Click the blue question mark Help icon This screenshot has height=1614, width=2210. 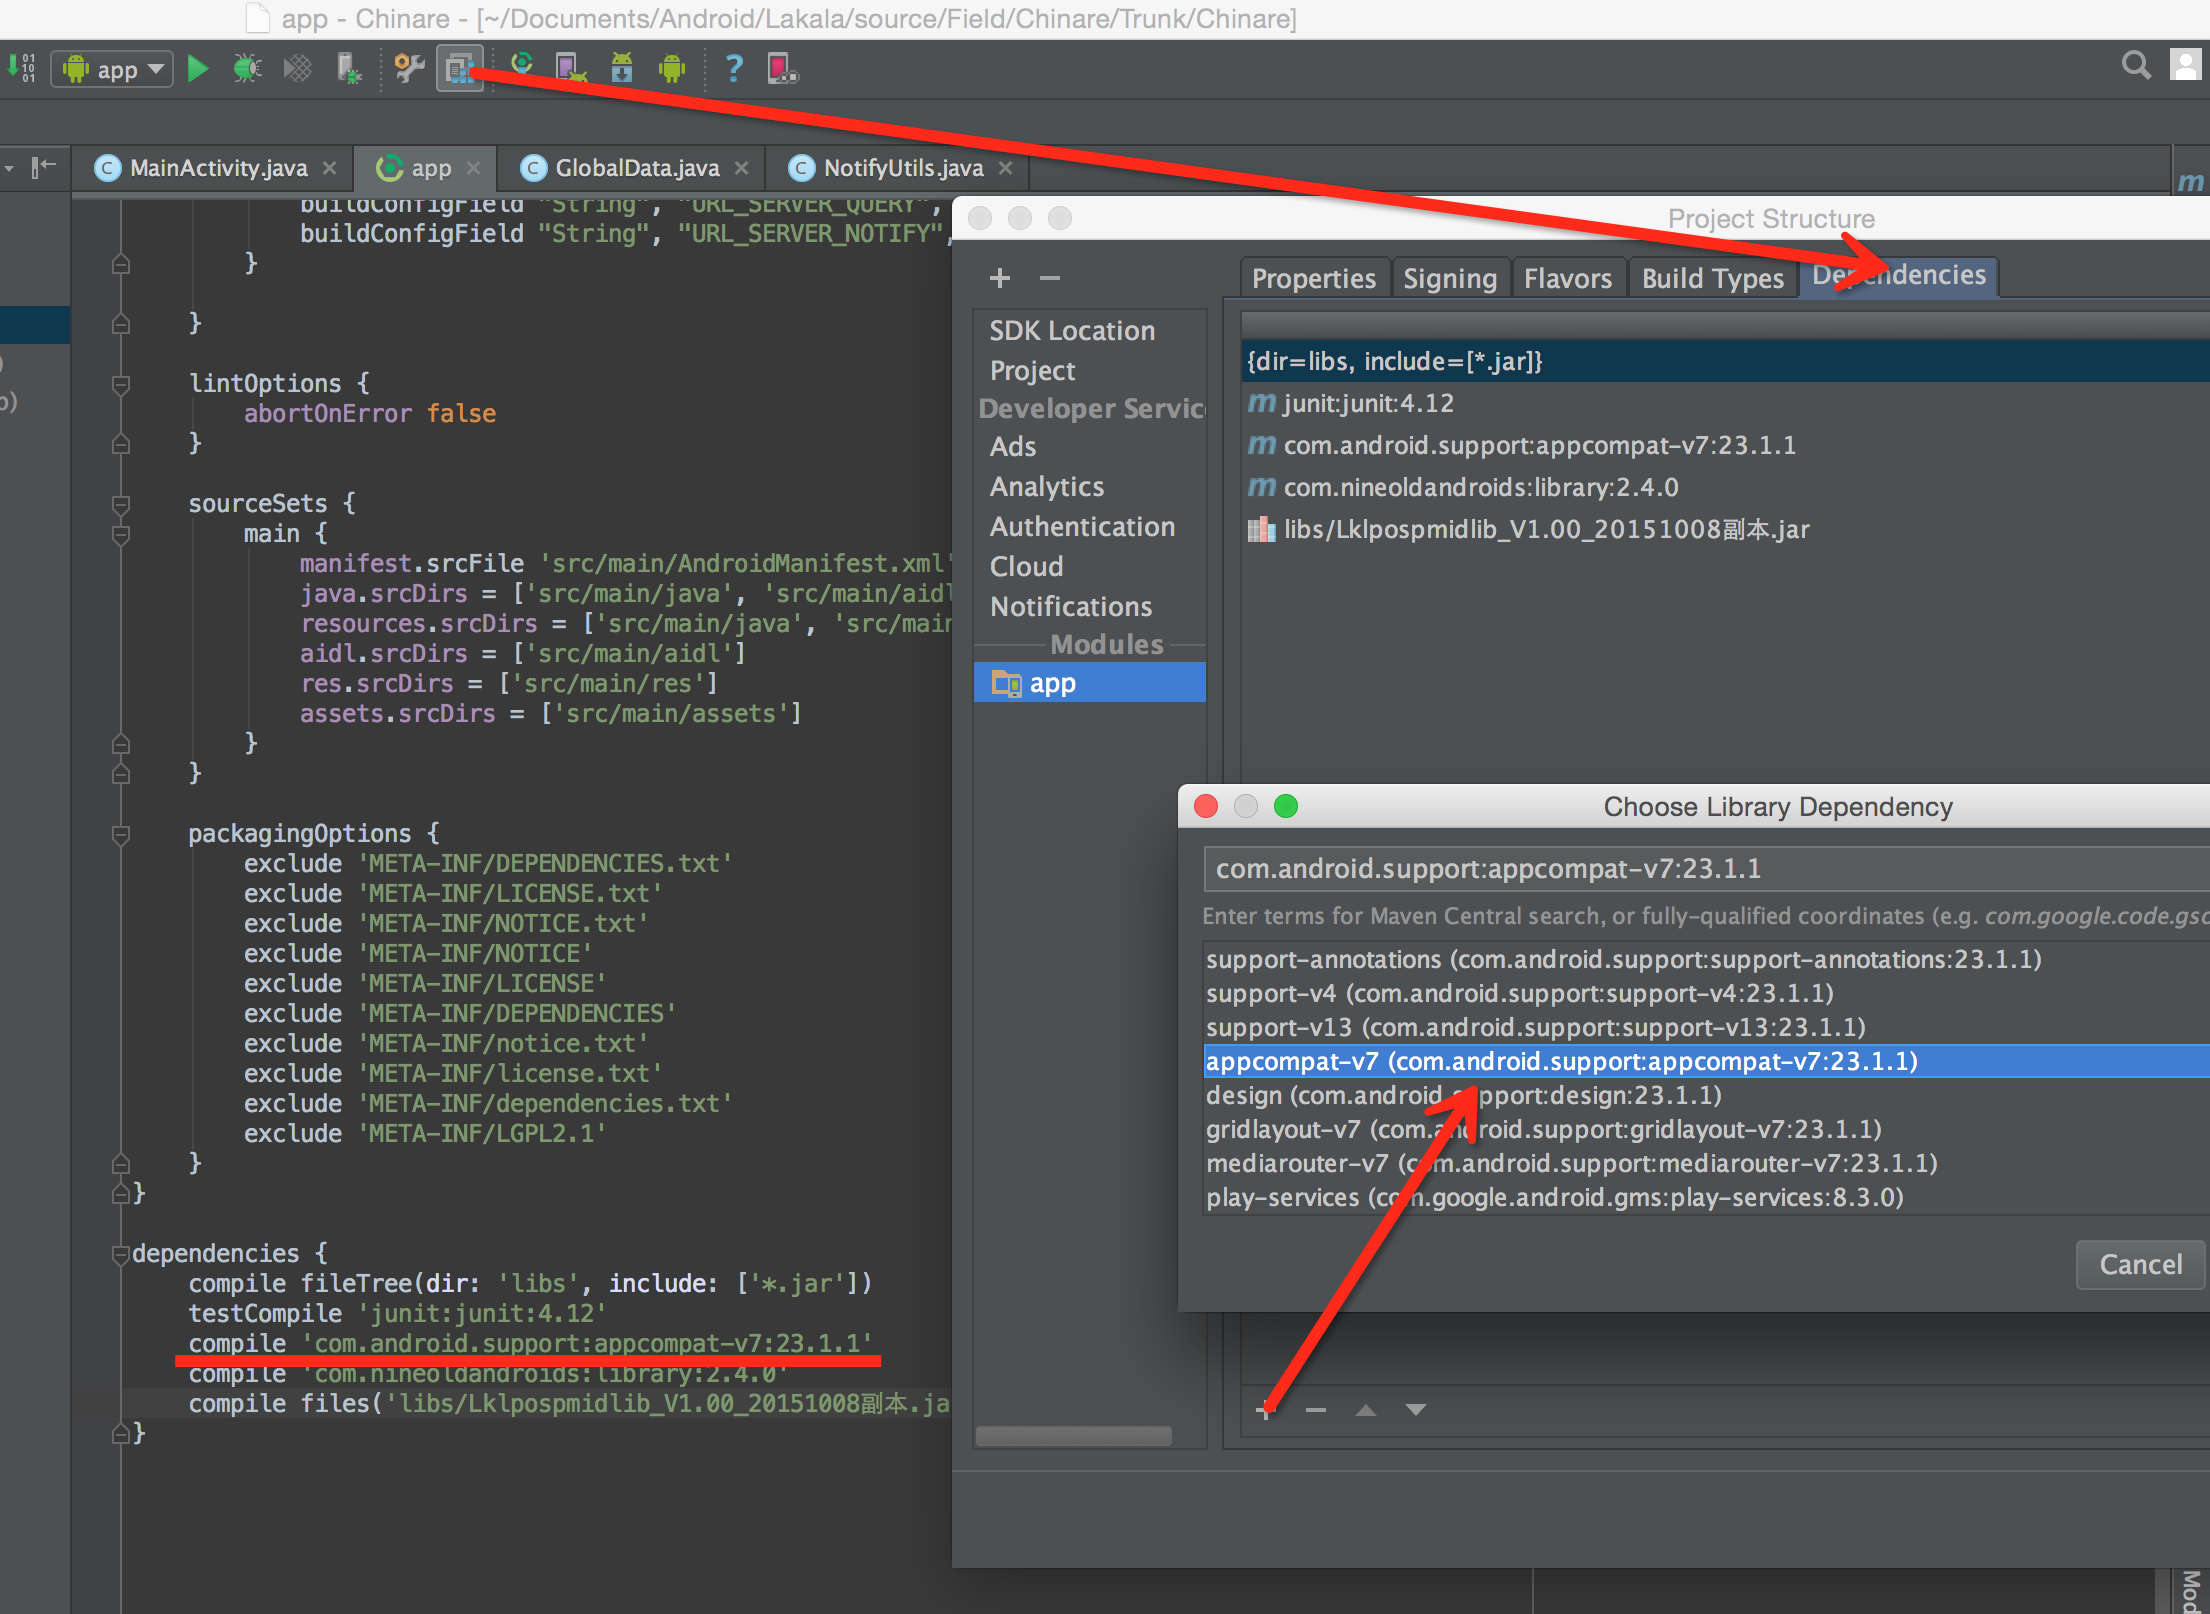click(x=734, y=68)
